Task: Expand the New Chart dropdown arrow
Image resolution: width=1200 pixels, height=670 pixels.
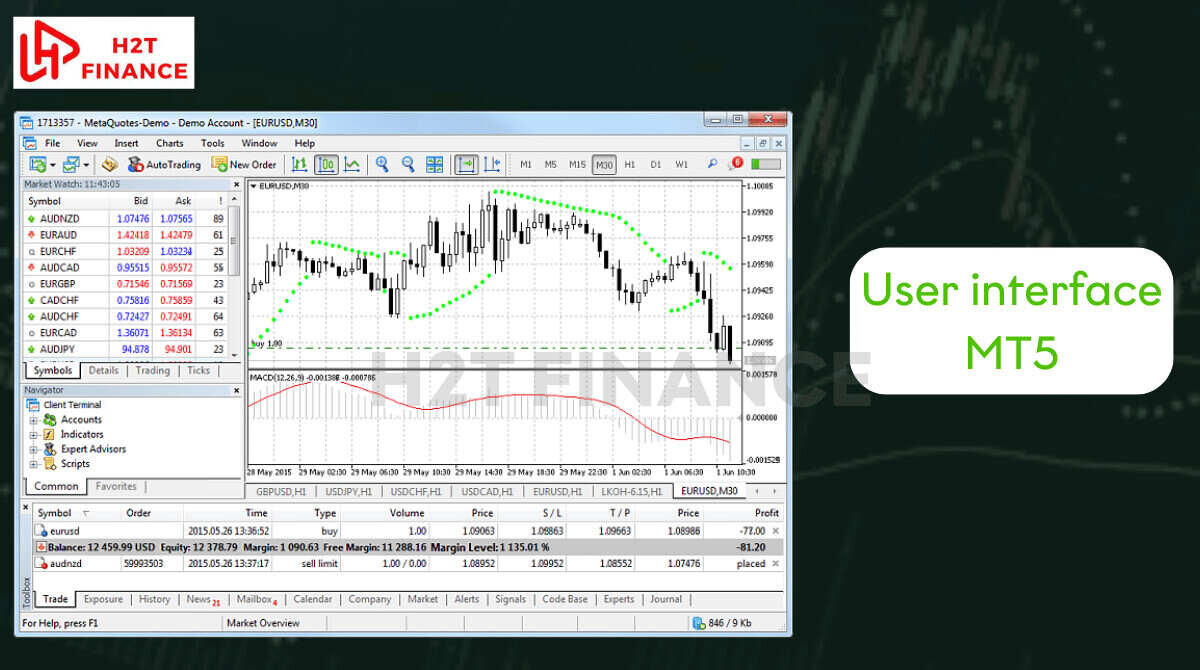Action: pos(51,165)
